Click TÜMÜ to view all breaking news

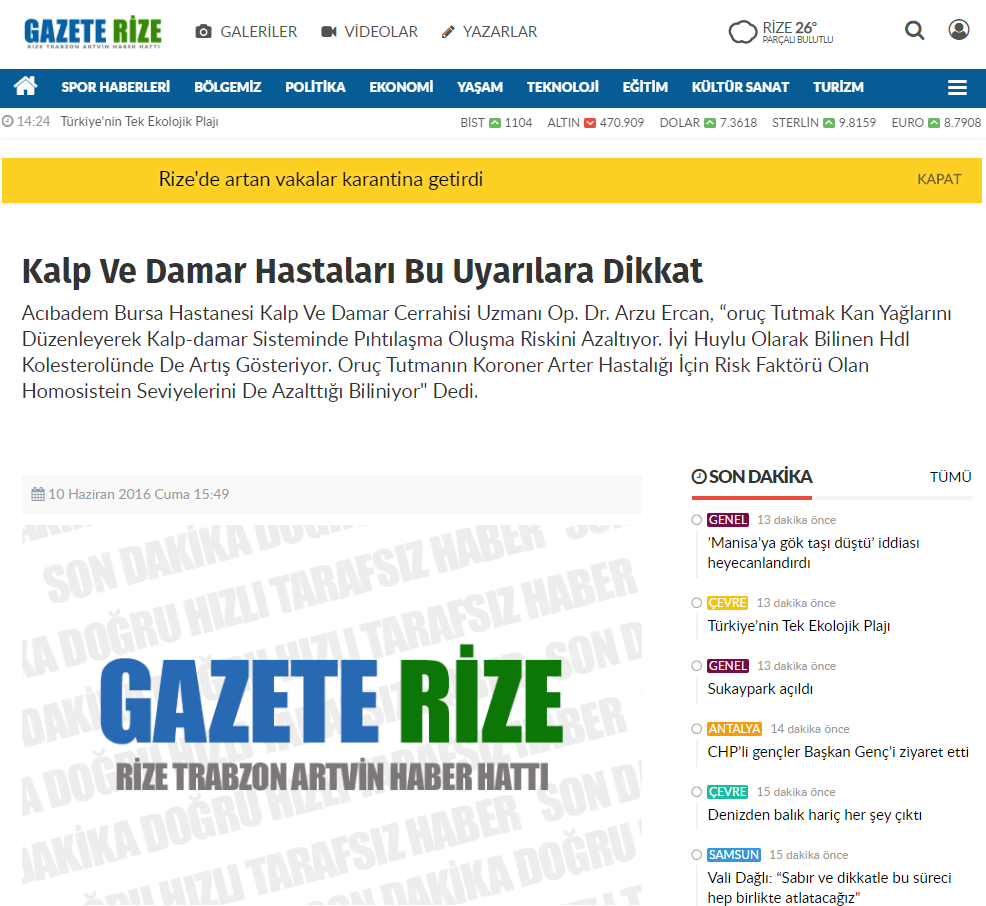pos(950,477)
